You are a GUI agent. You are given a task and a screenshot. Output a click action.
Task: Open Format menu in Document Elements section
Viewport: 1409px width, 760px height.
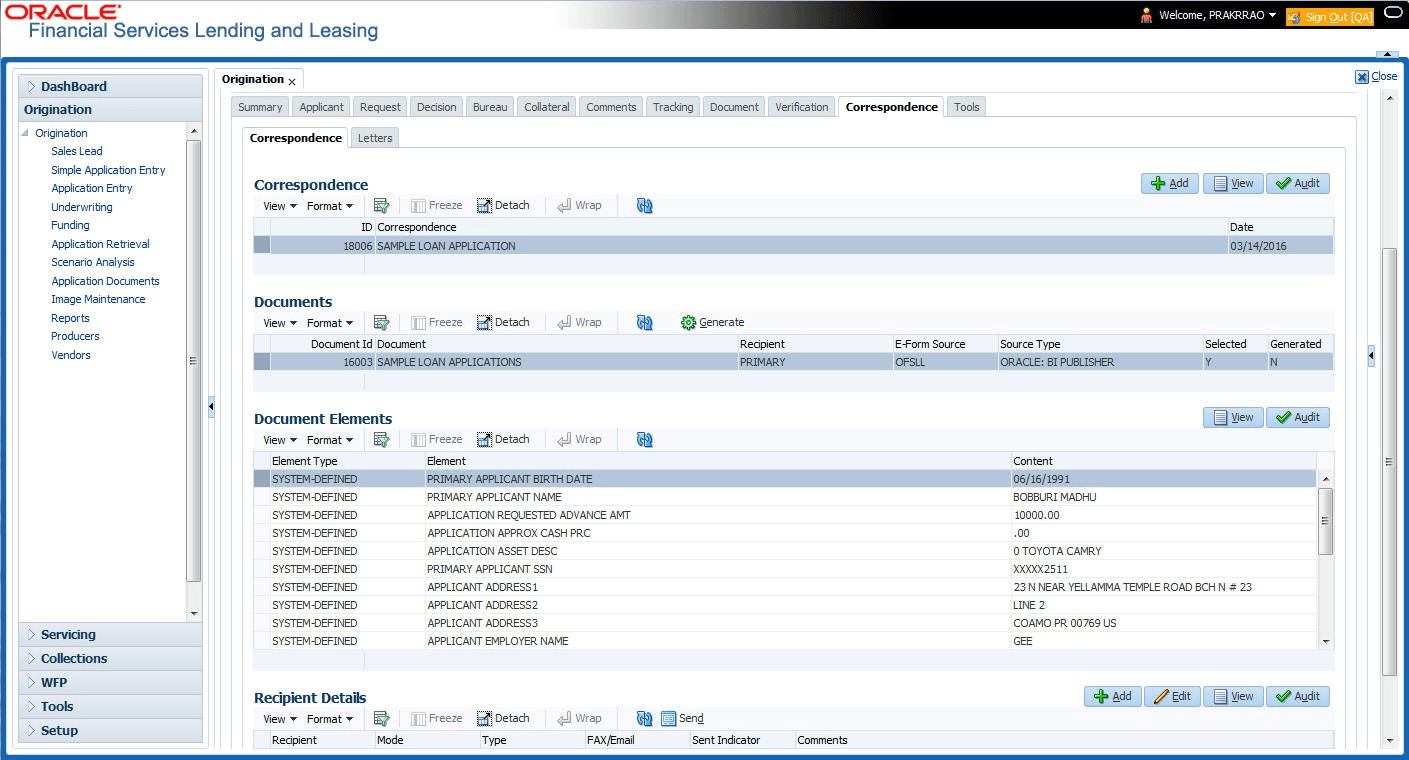tap(330, 440)
